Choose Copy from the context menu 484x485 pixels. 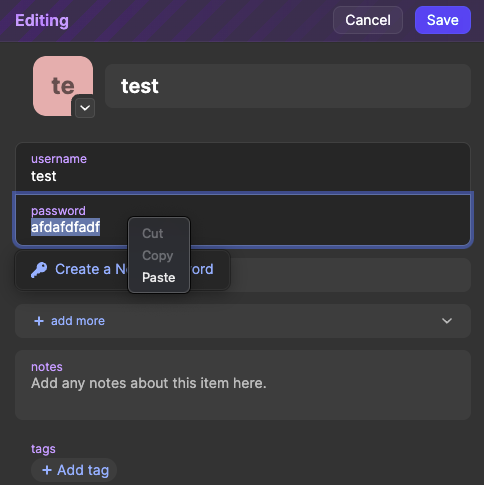(158, 256)
